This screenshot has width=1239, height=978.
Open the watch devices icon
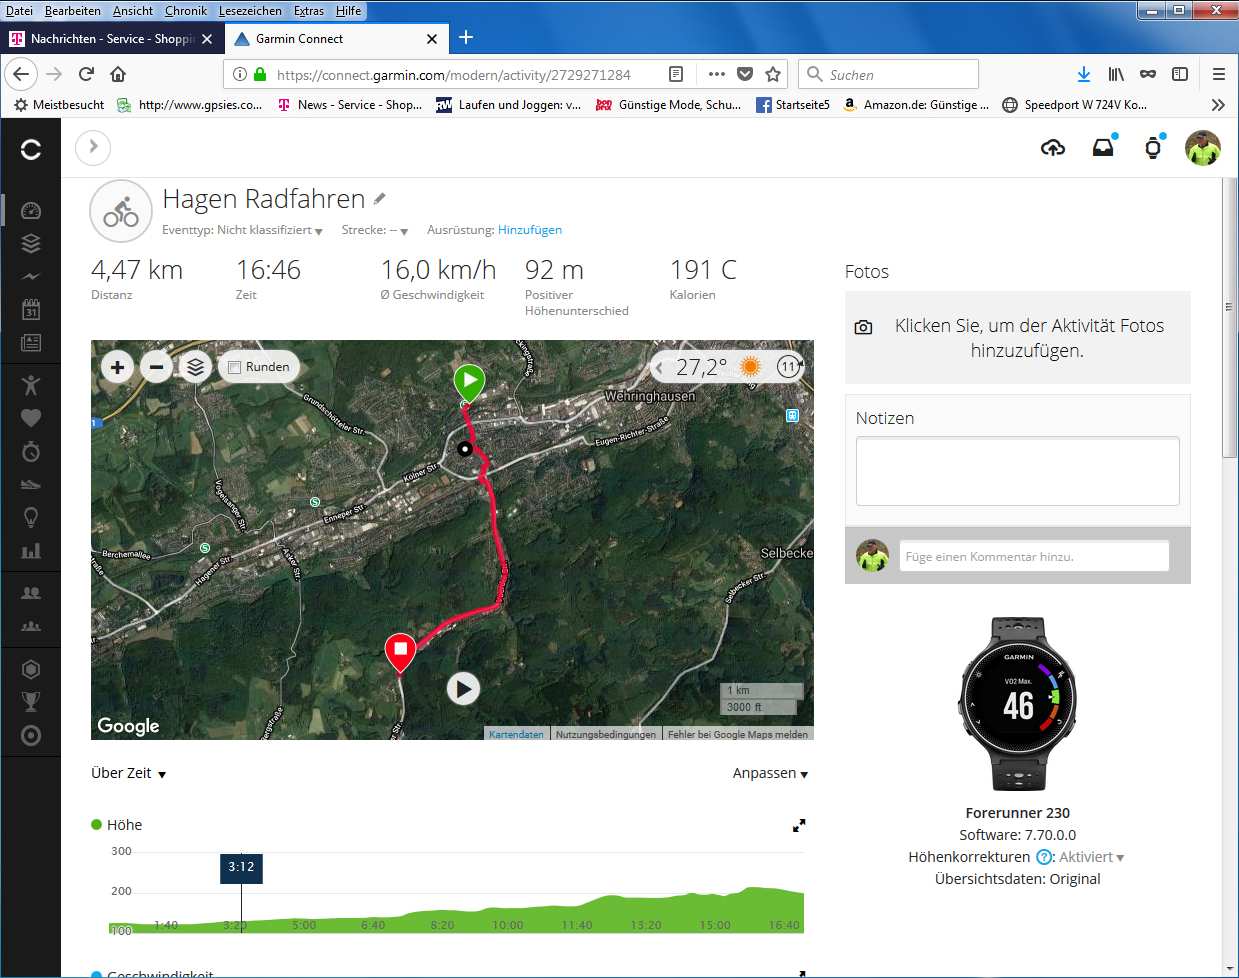click(x=1153, y=148)
